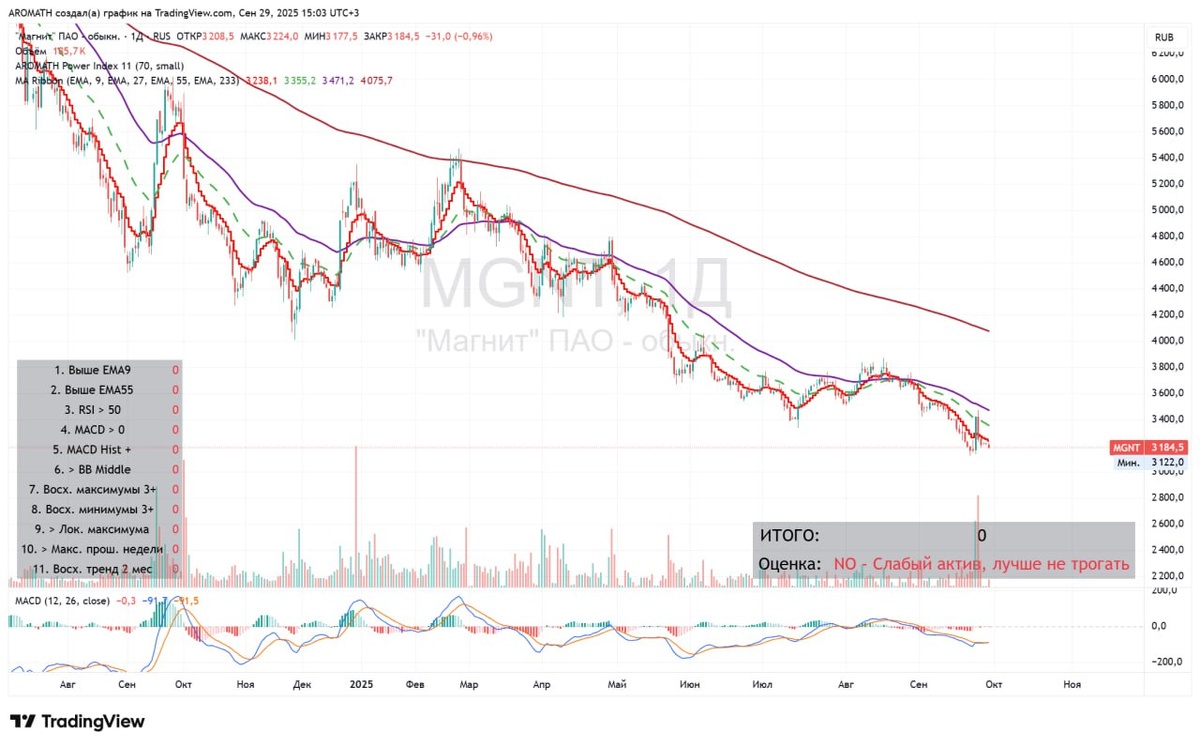Click table row 9. > Лок. максимума
This screenshot has height=747, width=1200.
tap(99, 529)
